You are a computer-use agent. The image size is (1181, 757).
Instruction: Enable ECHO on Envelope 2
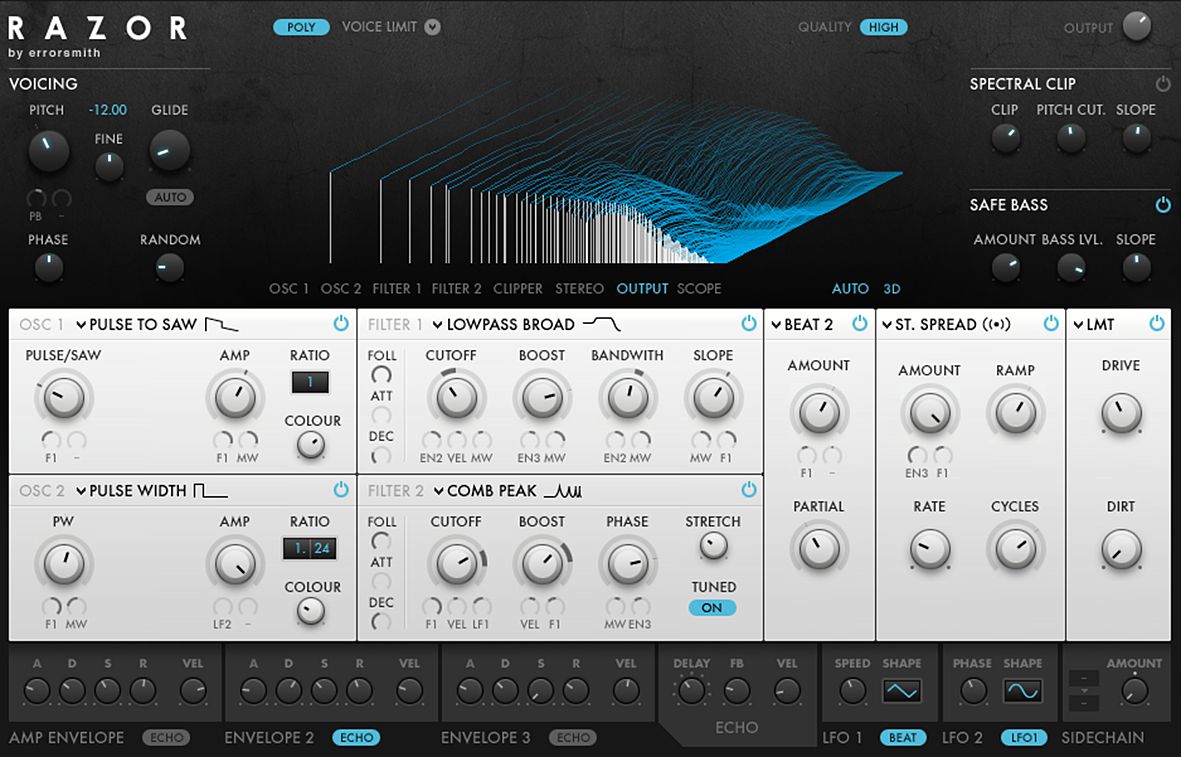tap(356, 737)
